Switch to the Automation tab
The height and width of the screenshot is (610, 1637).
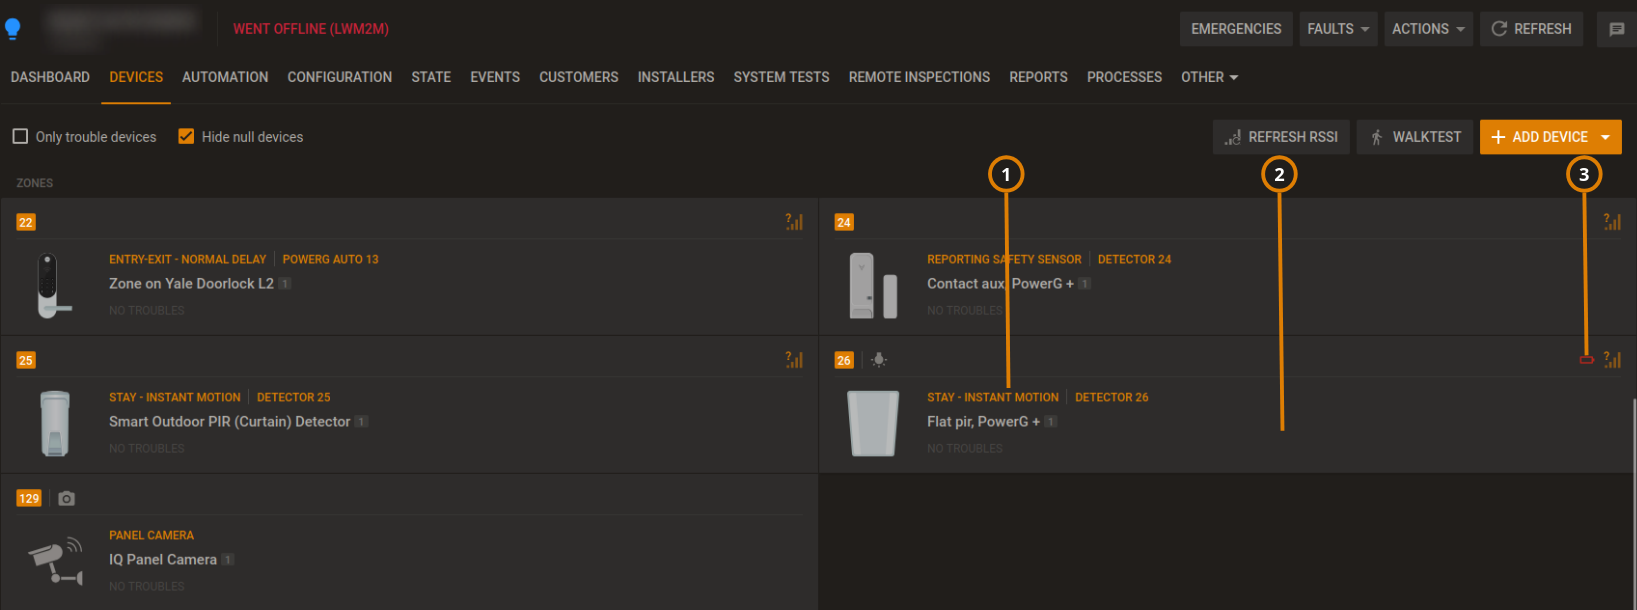[225, 77]
